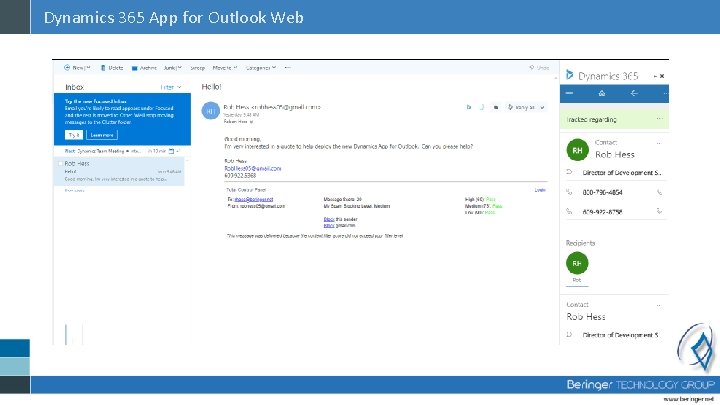Click the Reply all button

(x=521, y=107)
